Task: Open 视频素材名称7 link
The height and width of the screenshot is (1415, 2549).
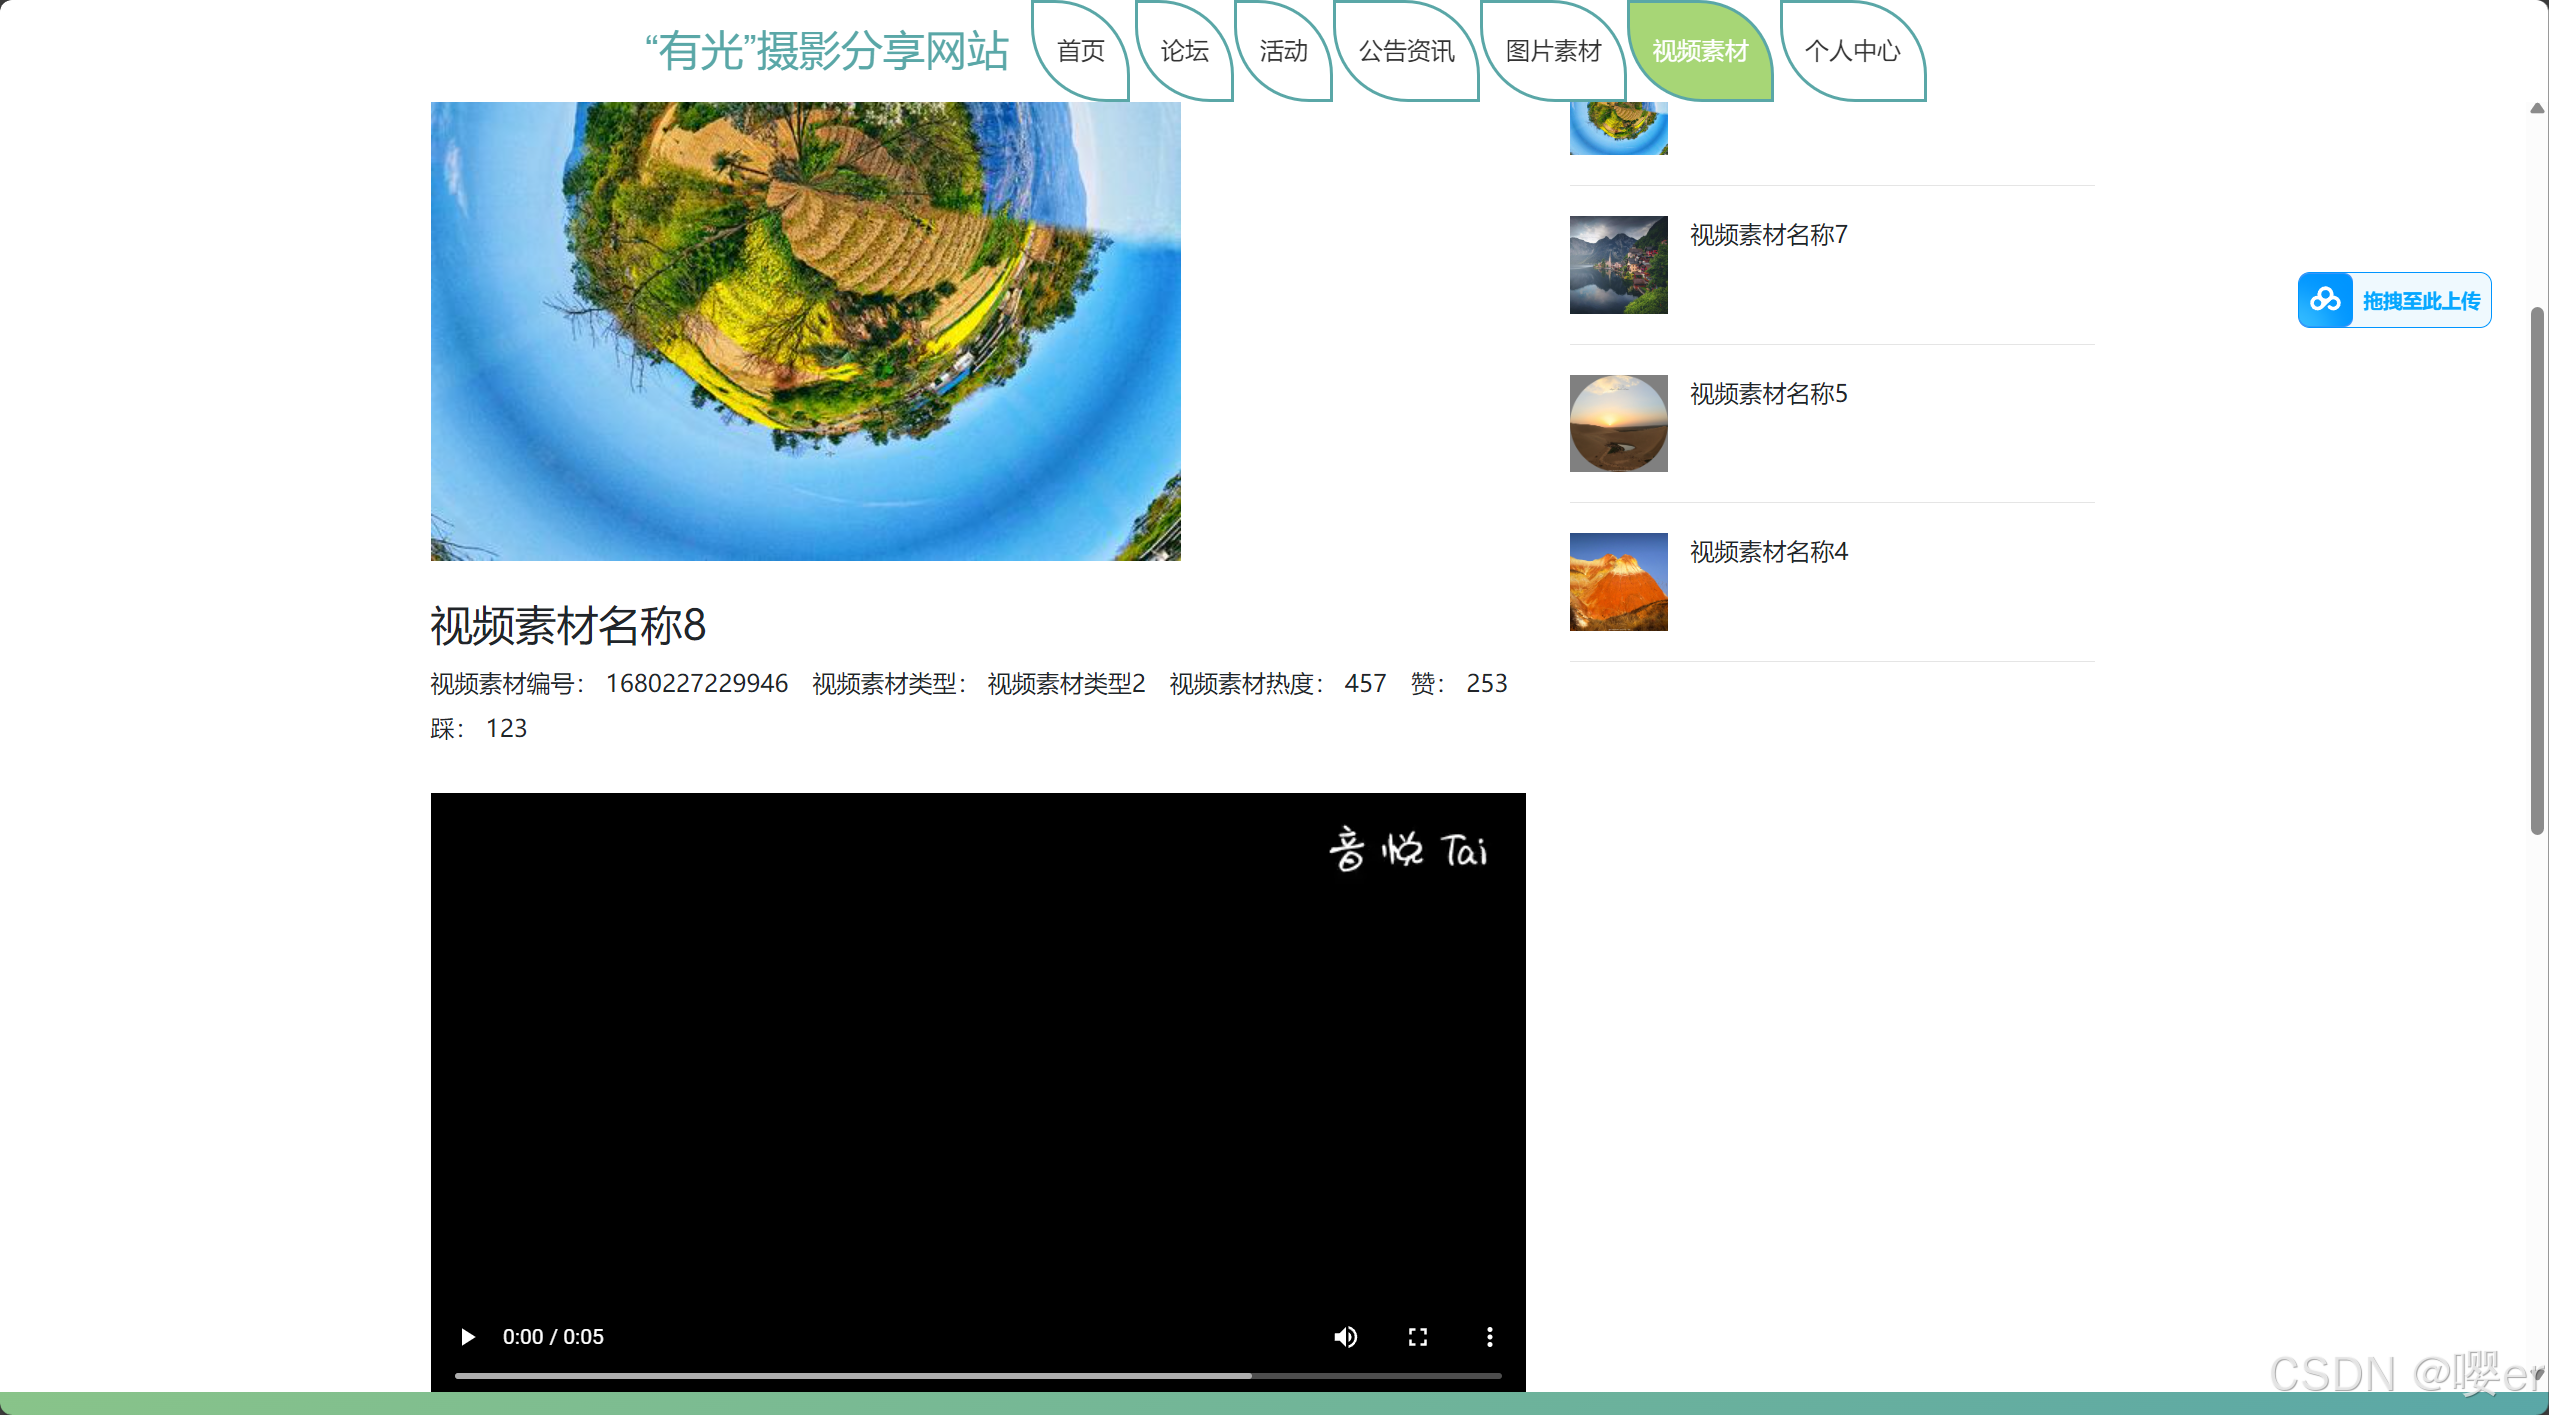Action: [x=1768, y=235]
